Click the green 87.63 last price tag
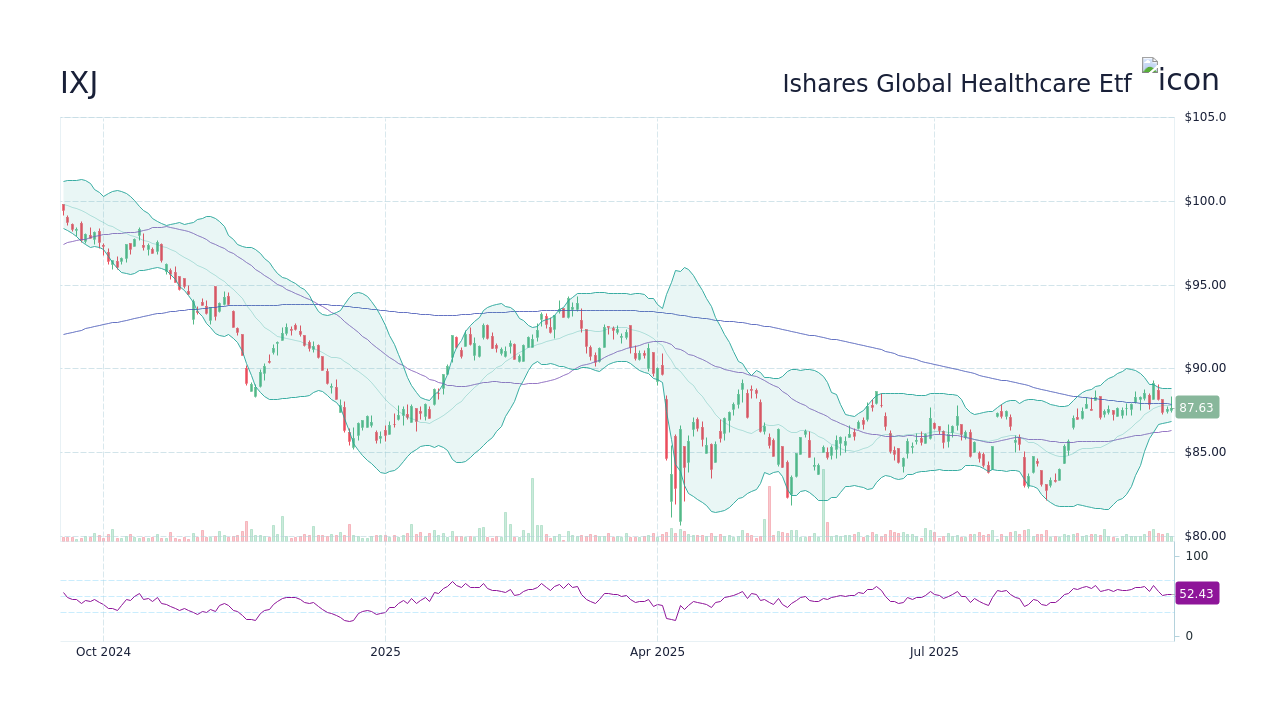 point(1196,407)
